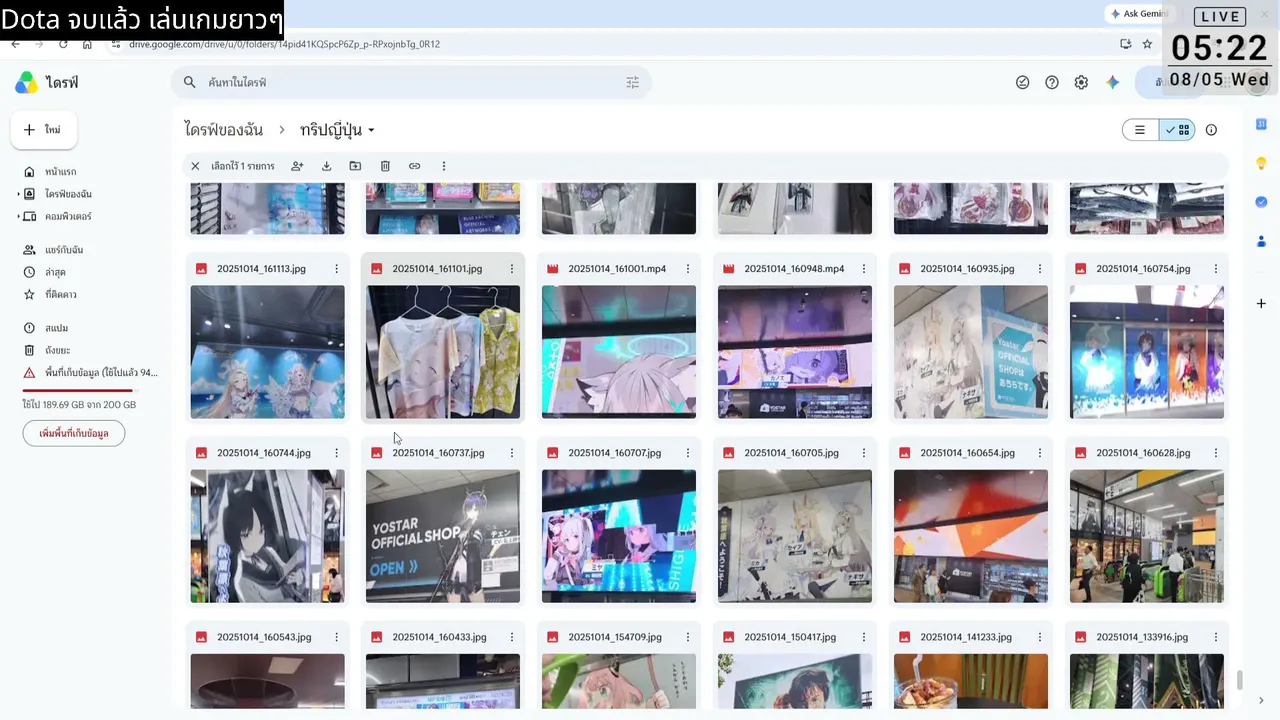Click the ใหม่ new button
The image size is (1280, 720).
pyautogui.click(x=44, y=130)
